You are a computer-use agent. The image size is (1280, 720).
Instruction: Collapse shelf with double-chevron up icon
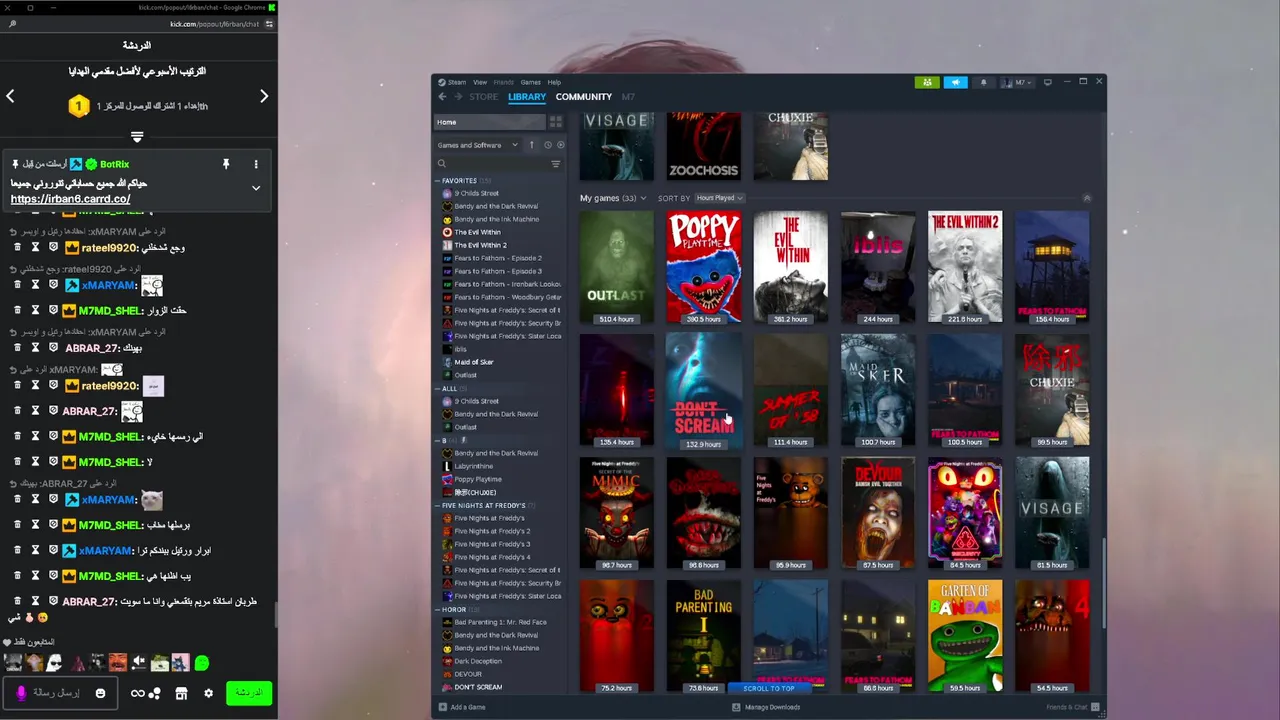(1087, 198)
